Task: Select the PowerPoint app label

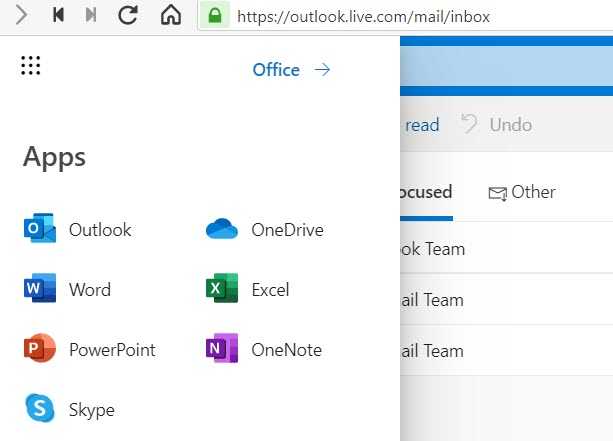Action: tap(112, 350)
